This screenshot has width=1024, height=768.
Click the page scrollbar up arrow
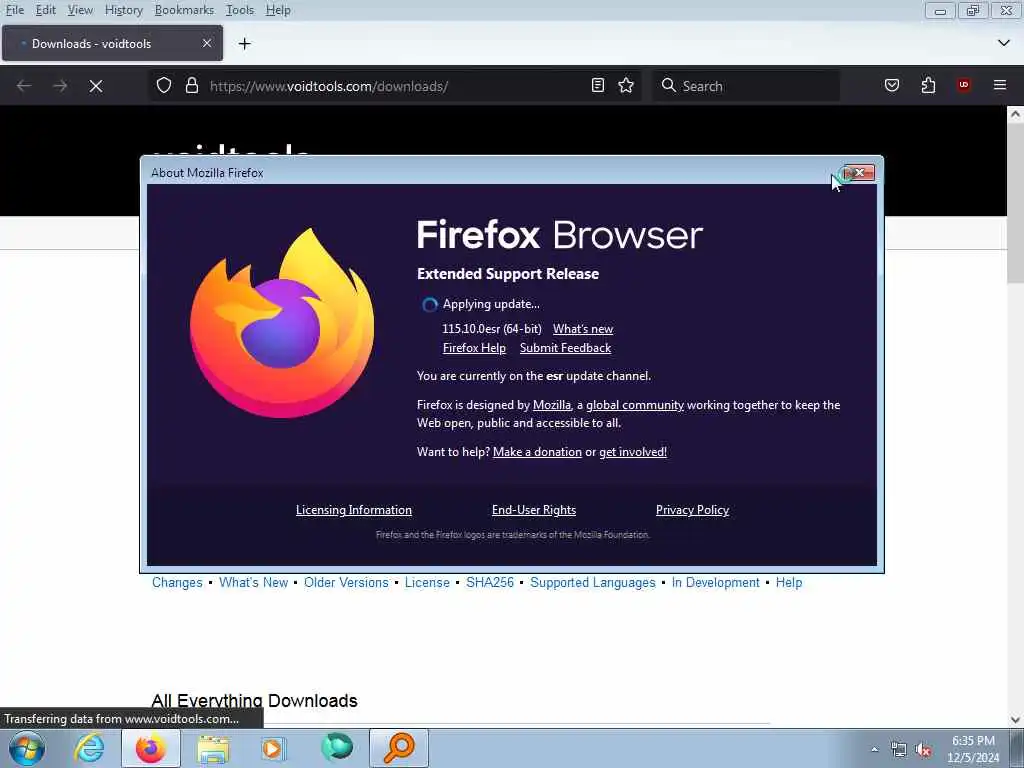click(1016, 114)
